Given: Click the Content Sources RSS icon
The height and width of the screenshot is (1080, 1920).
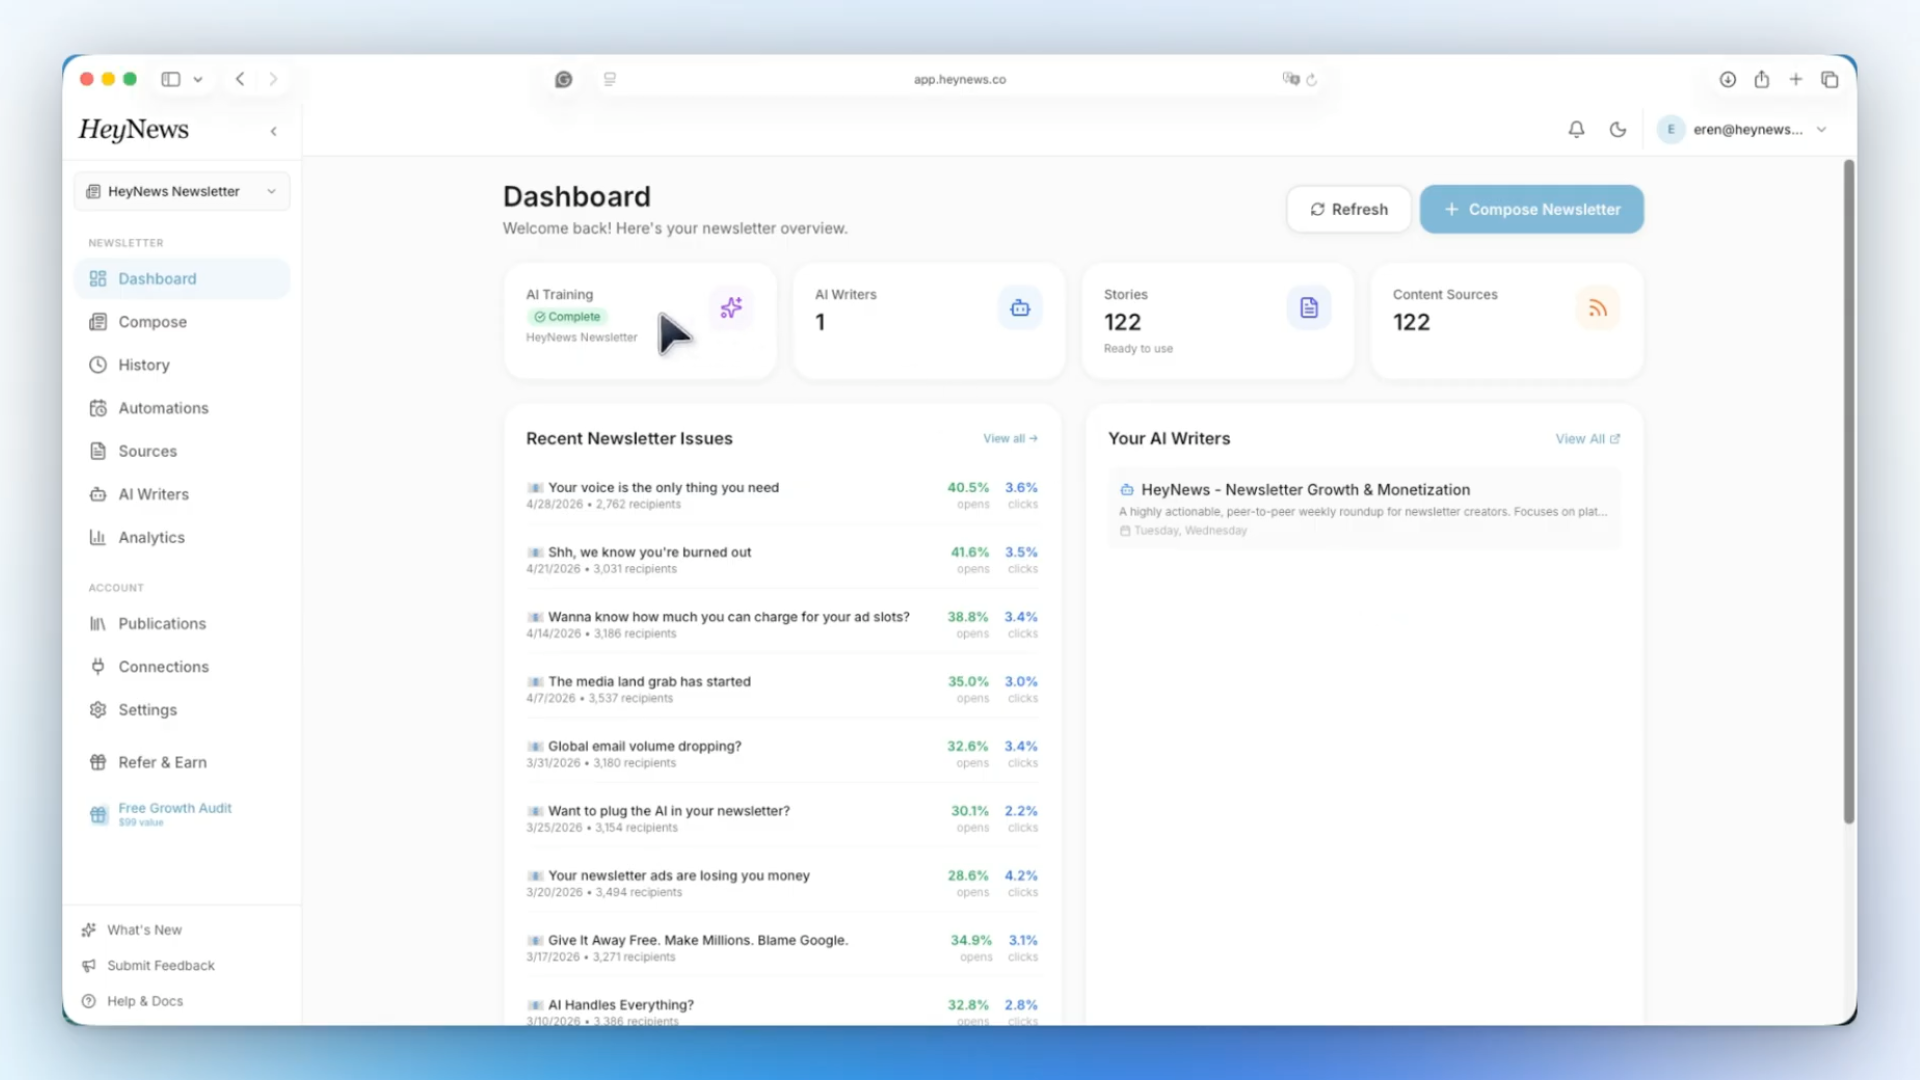Looking at the screenshot, I should pos(1597,307).
